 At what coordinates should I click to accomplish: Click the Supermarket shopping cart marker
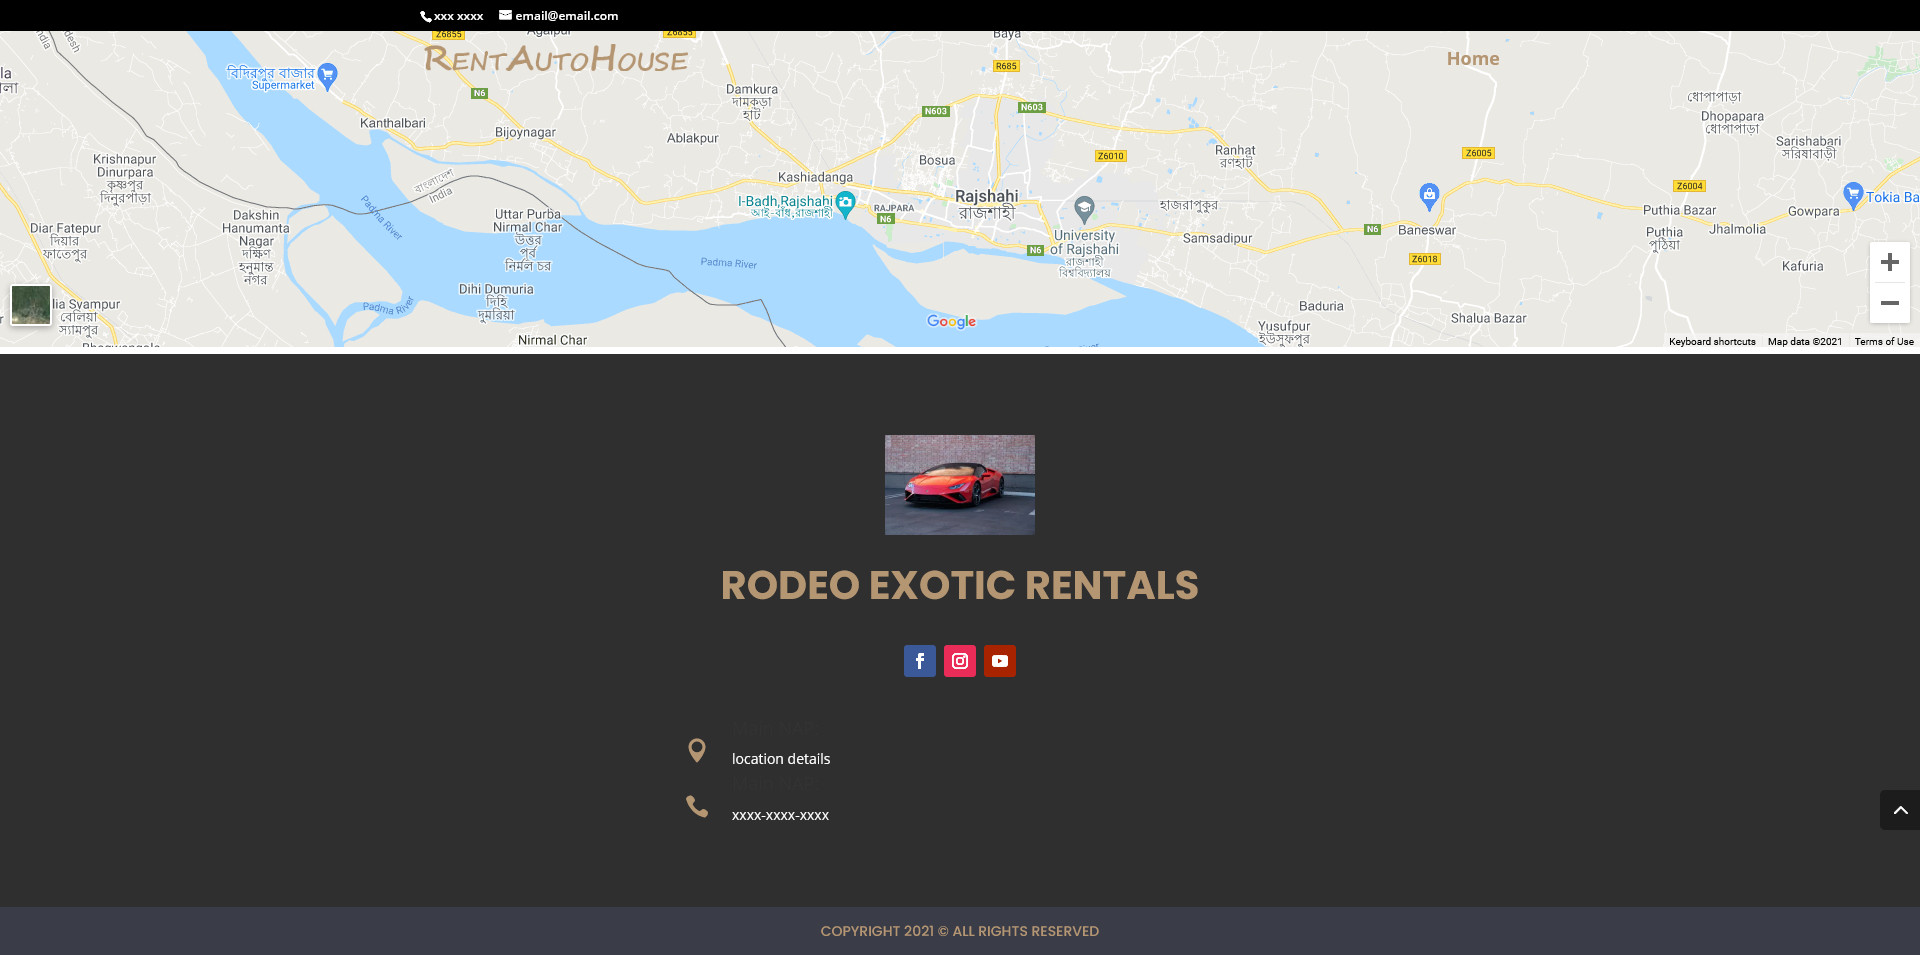coord(327,76)
